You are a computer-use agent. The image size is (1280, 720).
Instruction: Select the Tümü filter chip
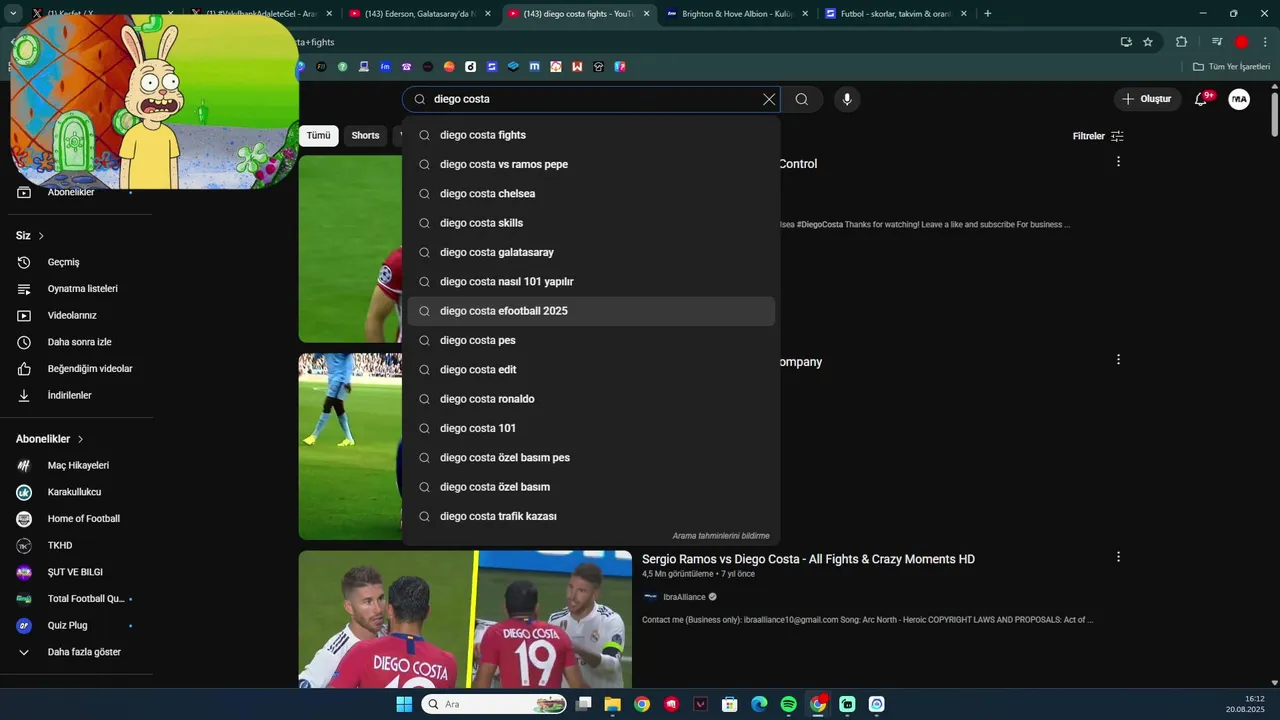(318, 135)
